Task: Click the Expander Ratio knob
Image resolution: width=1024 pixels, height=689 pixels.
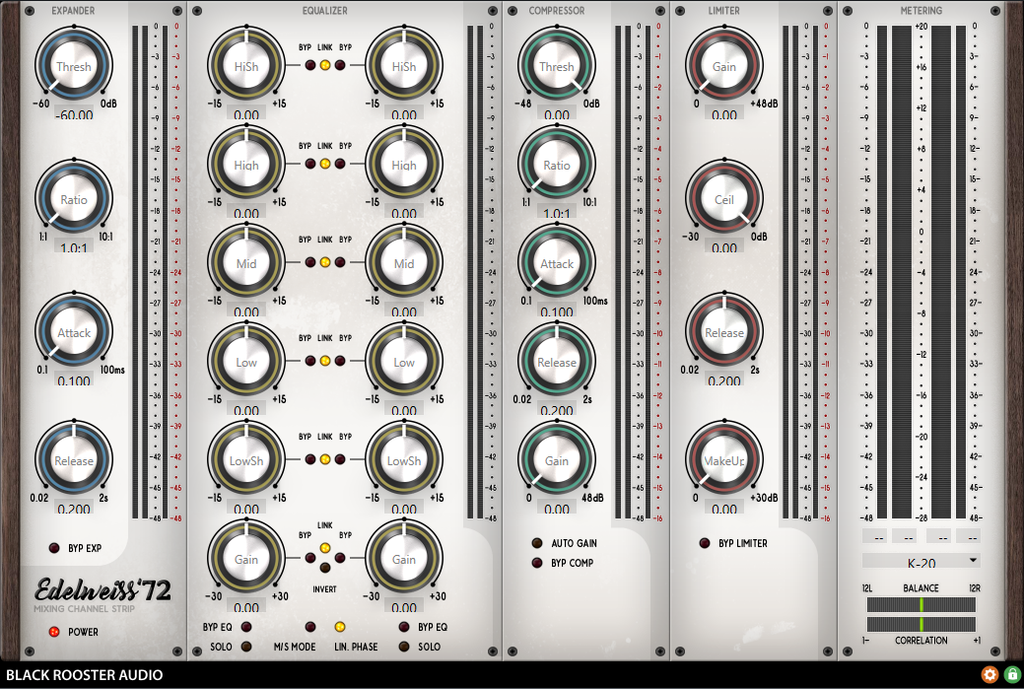Action: coord(74,199)
